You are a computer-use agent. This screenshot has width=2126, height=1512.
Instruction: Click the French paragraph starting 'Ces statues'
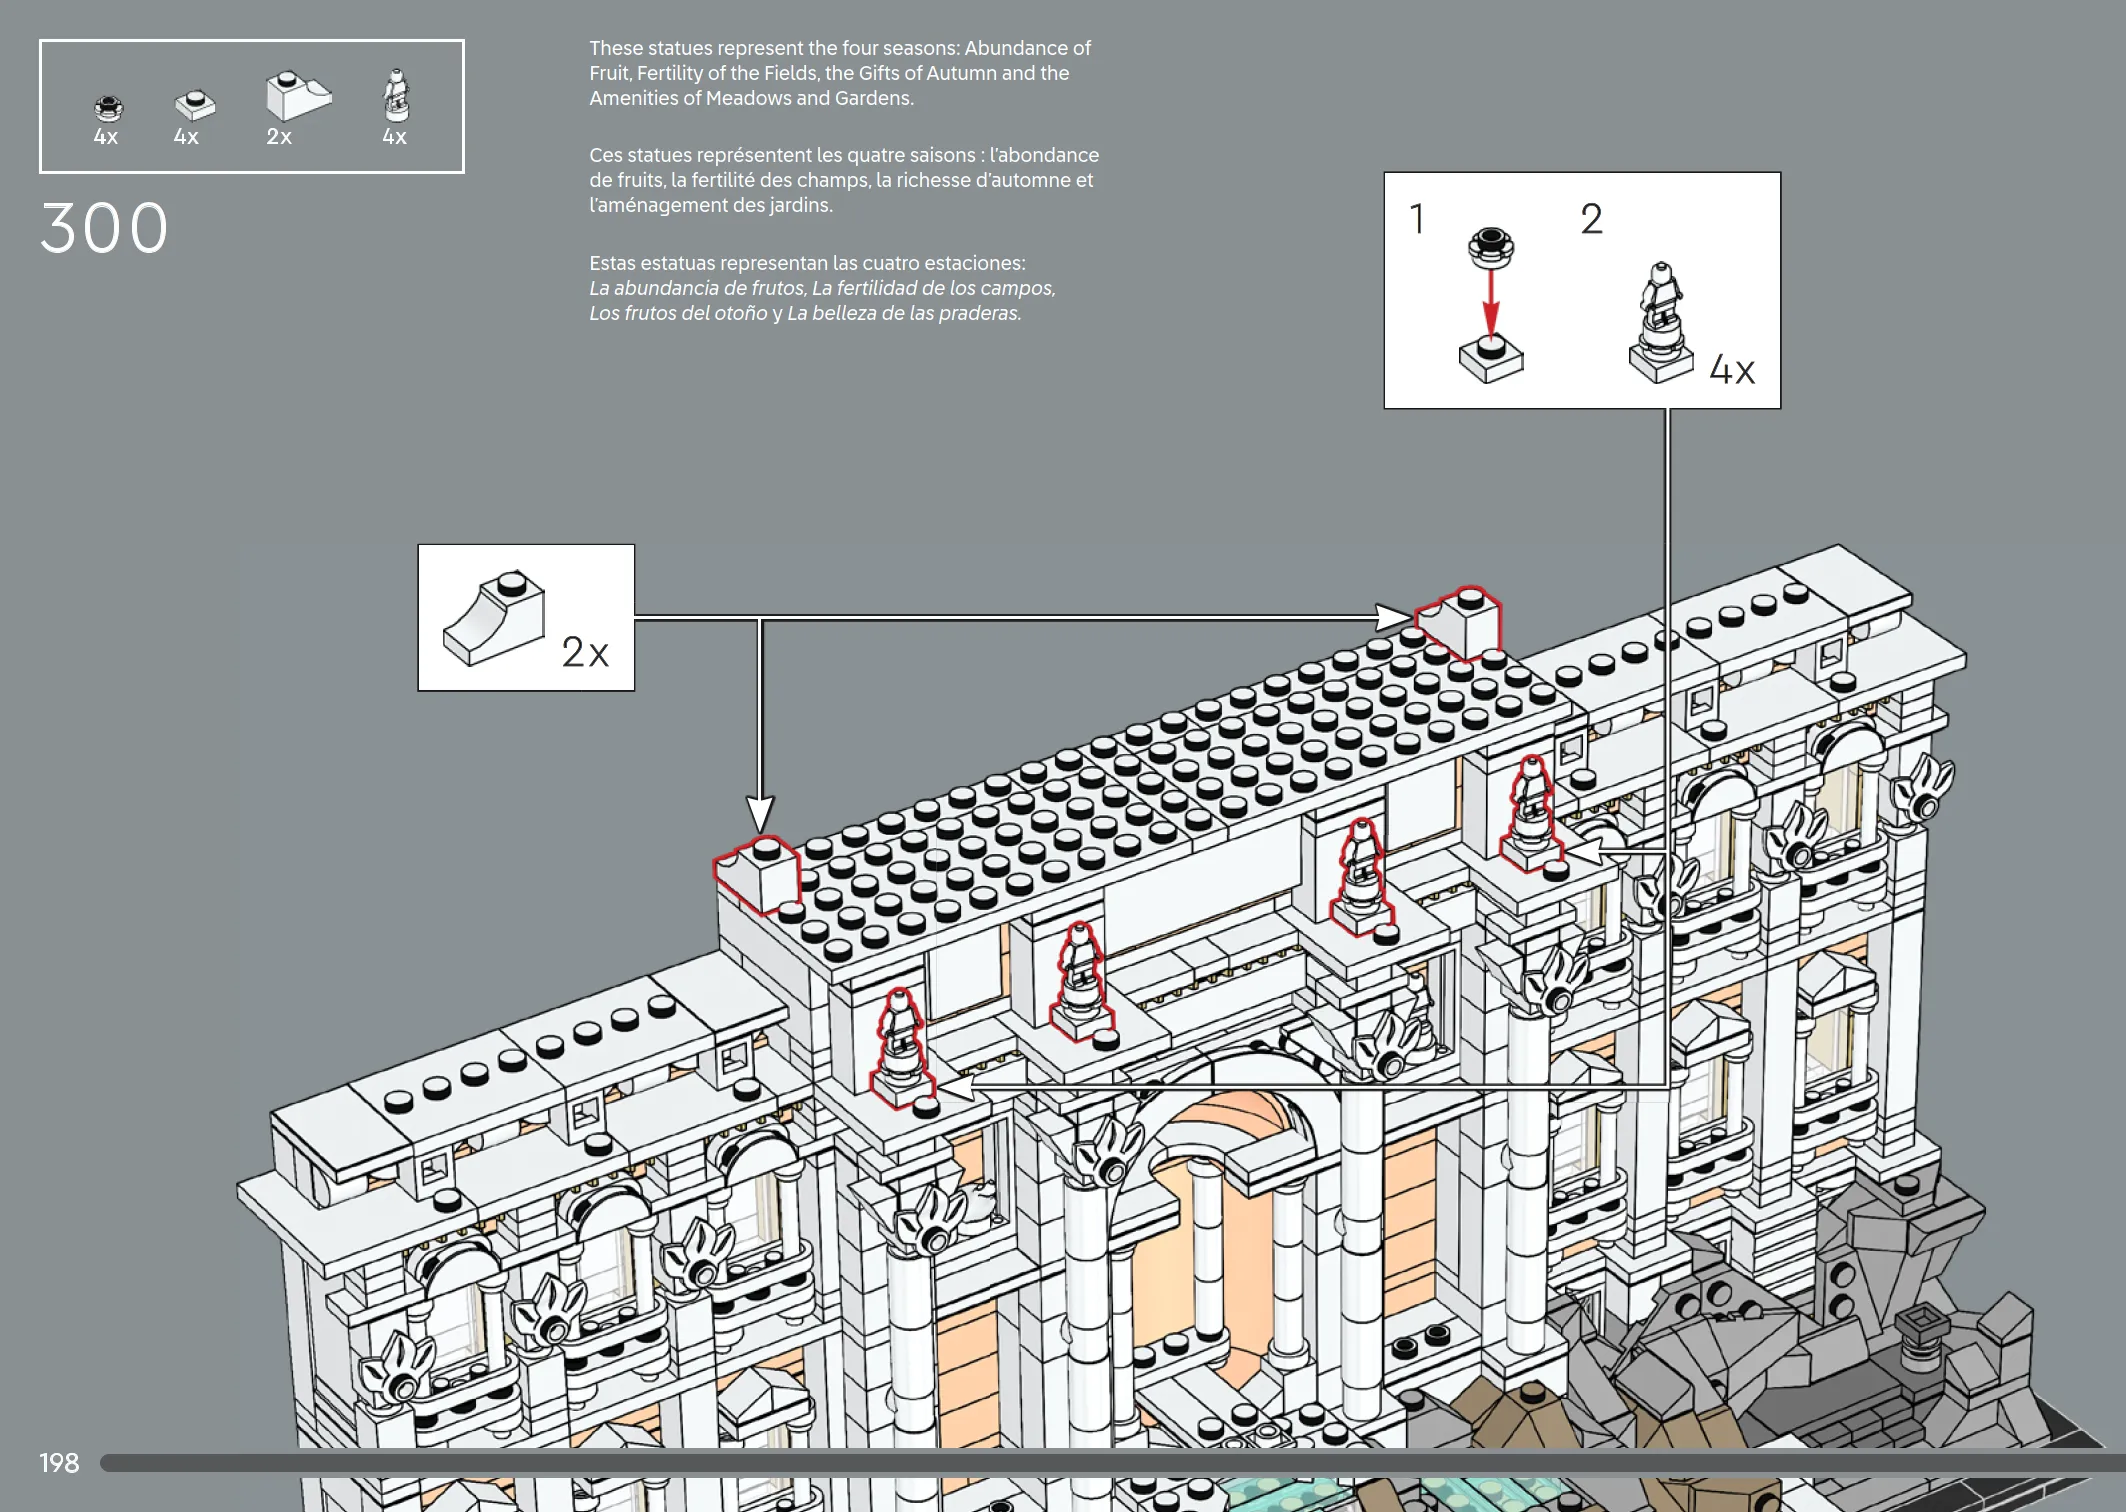[844, 180]
